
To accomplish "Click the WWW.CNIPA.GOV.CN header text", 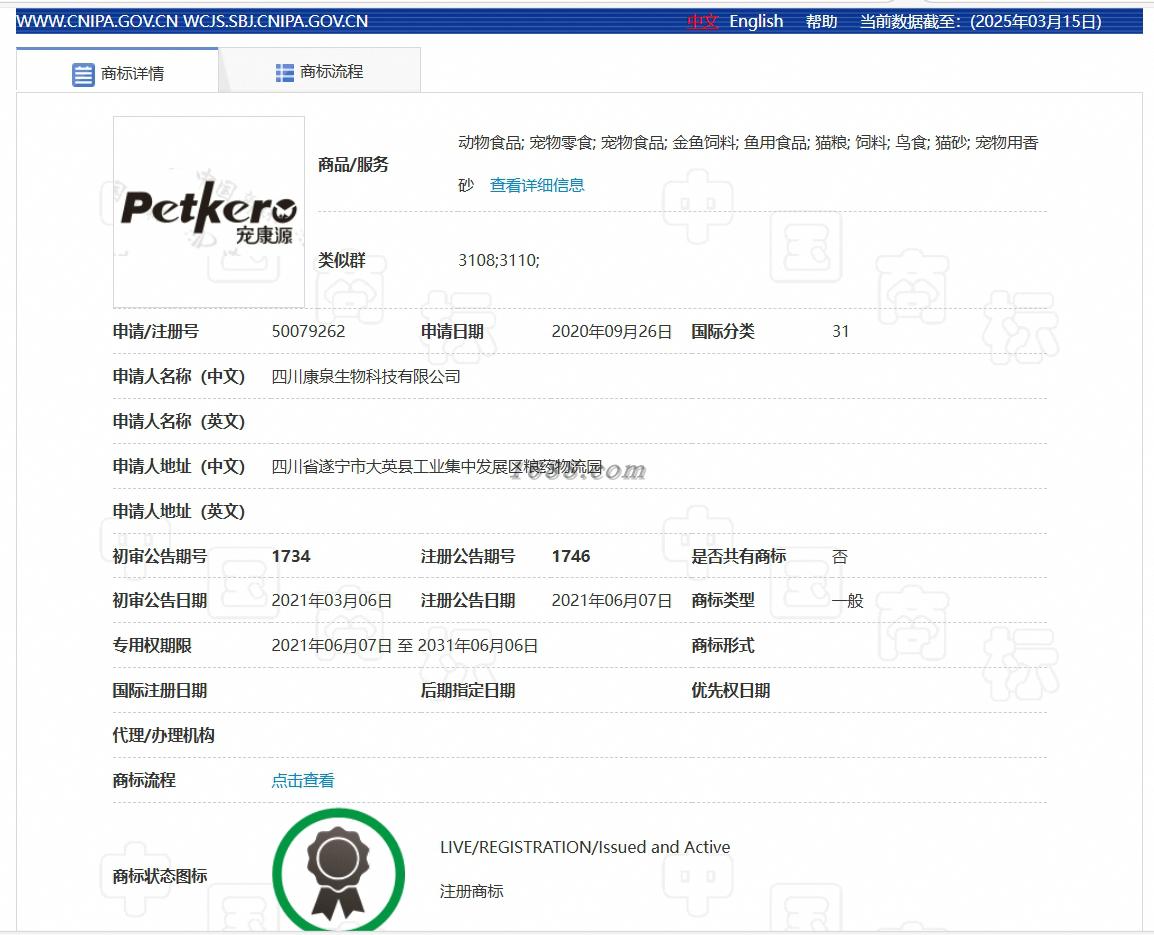I will pyautogui.click(x=97, y=21).
